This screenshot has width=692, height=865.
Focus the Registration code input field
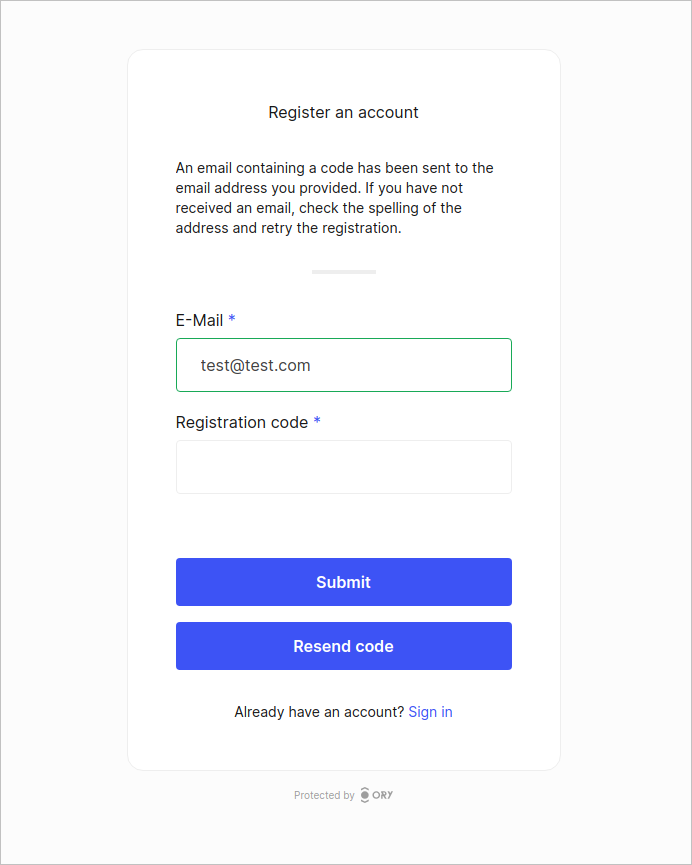tap(343, 467)
